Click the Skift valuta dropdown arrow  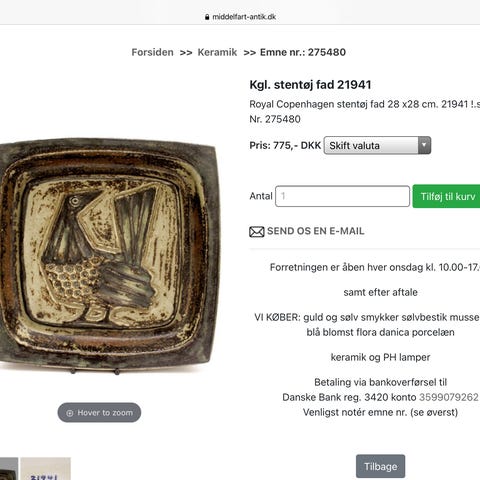pyautogui.click(x=424, y=145)
